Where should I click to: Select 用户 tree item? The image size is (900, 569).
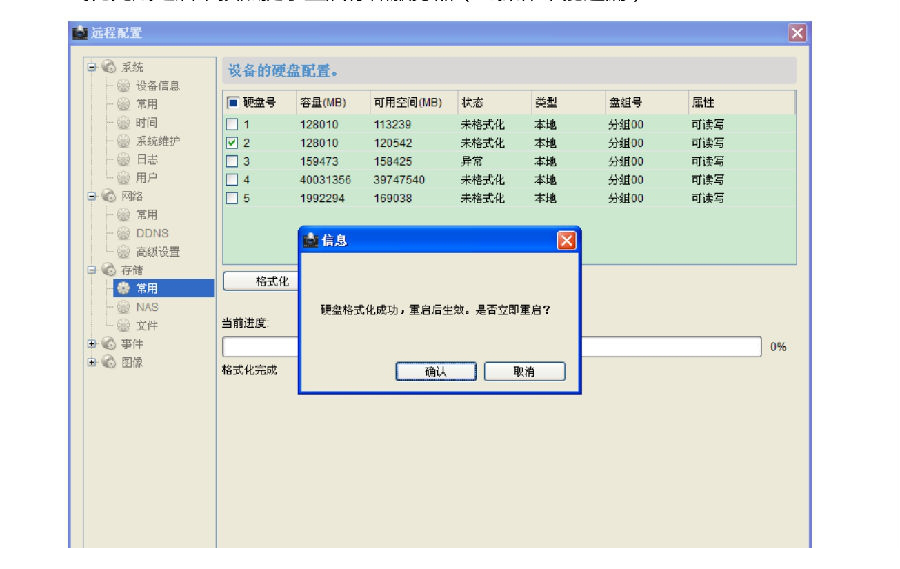[x=146, y=177]
